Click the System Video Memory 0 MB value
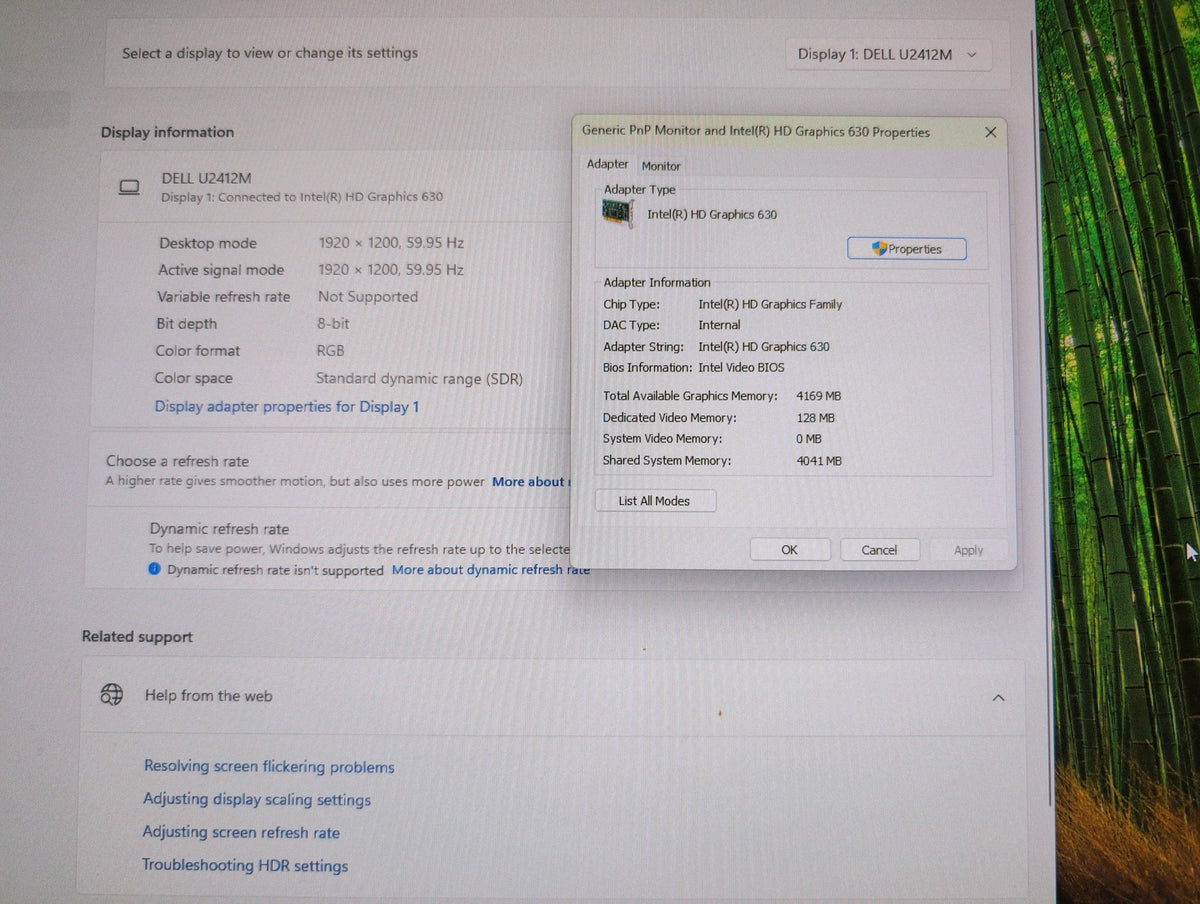Viewport: 1200px width, 904px height. click(809, 439)
